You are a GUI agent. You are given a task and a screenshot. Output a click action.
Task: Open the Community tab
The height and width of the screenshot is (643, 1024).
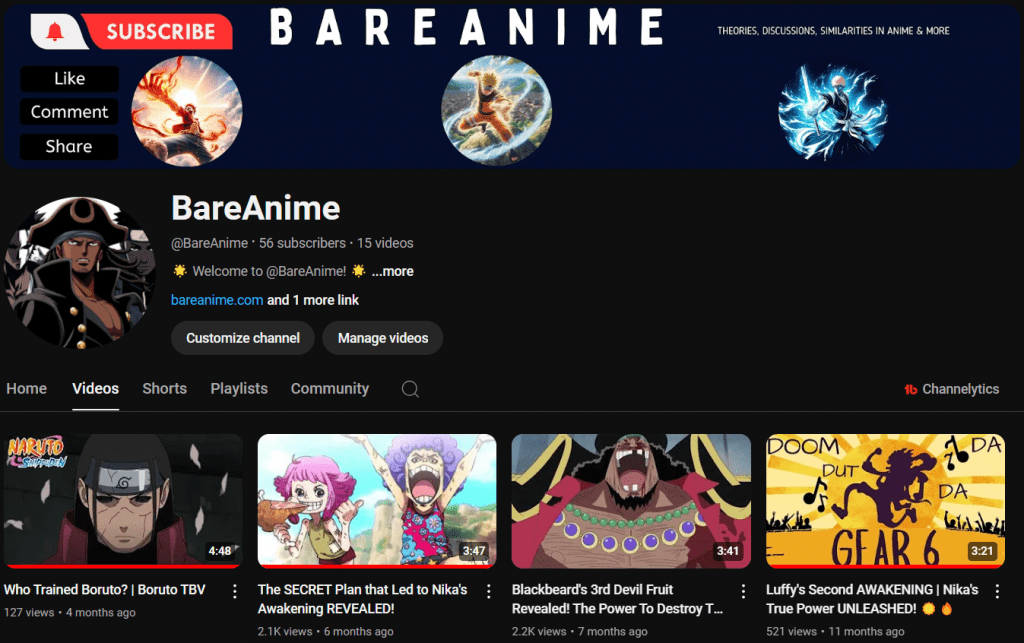pos(330,389)
